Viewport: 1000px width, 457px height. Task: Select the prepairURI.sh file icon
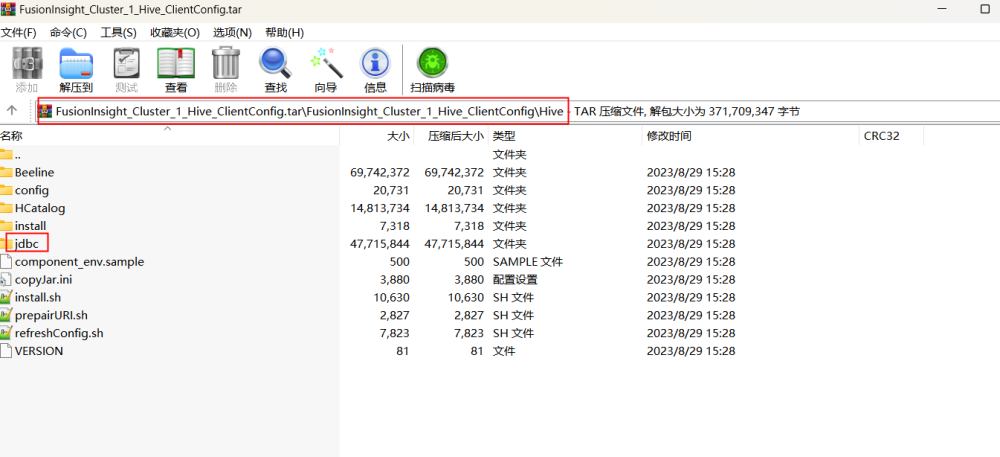6,315
